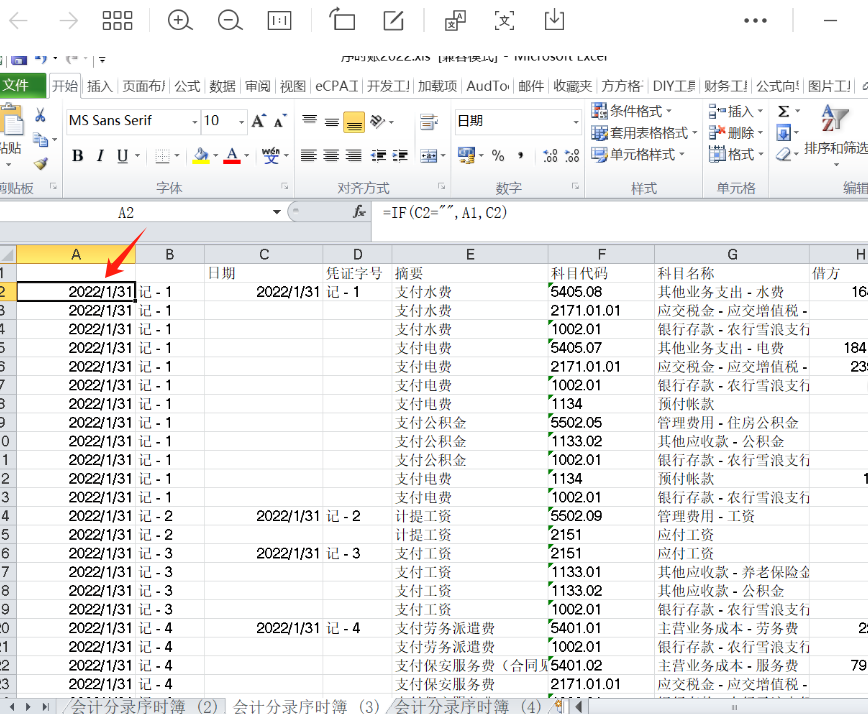
Task: Show image at 1:1 actual size
Action: coord(280,21)
